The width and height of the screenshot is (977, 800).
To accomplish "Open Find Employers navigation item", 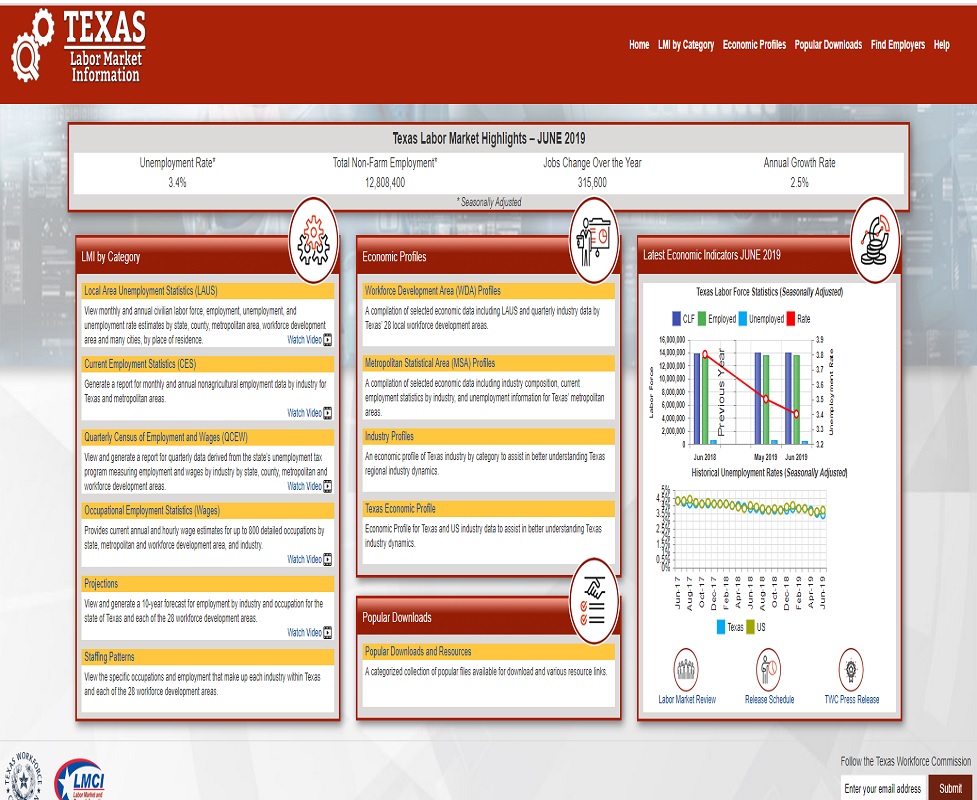I will click(x=898, y=45).
